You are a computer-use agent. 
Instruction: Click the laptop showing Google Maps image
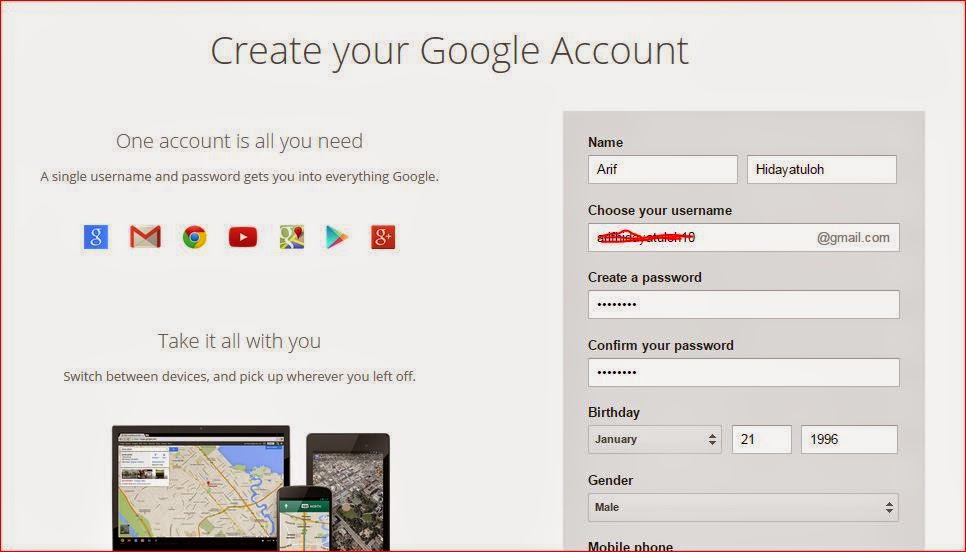point(200,488)
